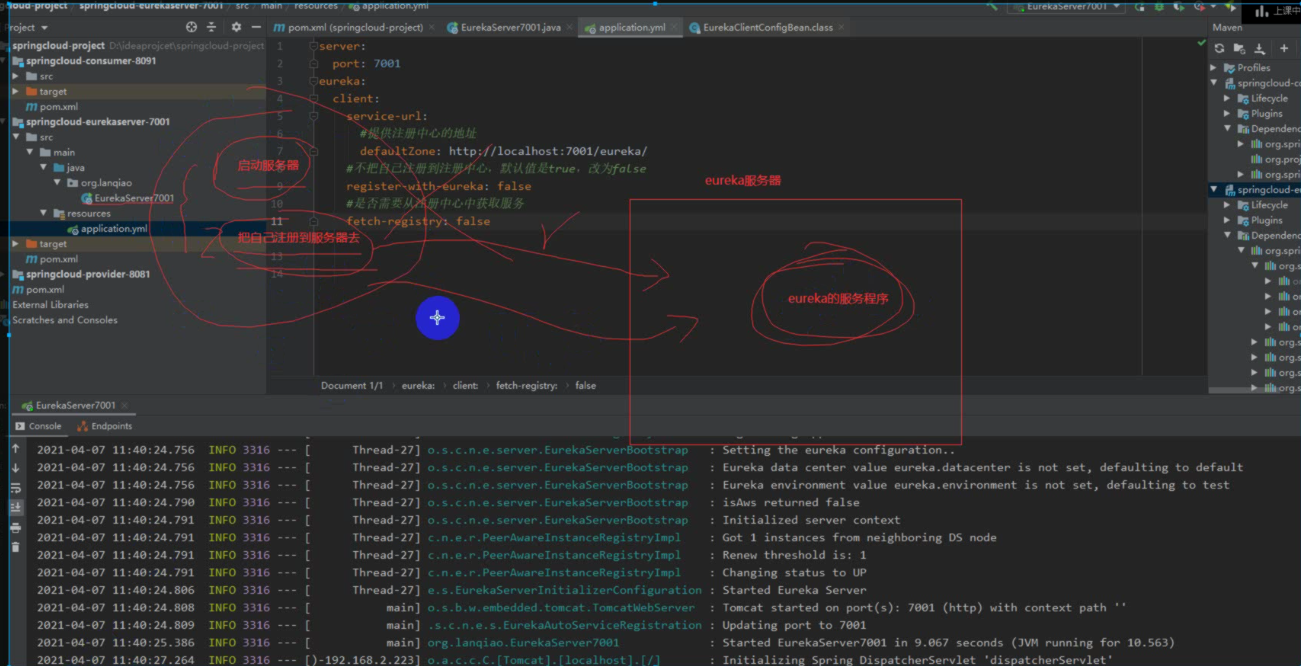Collapse the main folder arrow
This screenshot has height=666, width=1301.
point(30,153)
